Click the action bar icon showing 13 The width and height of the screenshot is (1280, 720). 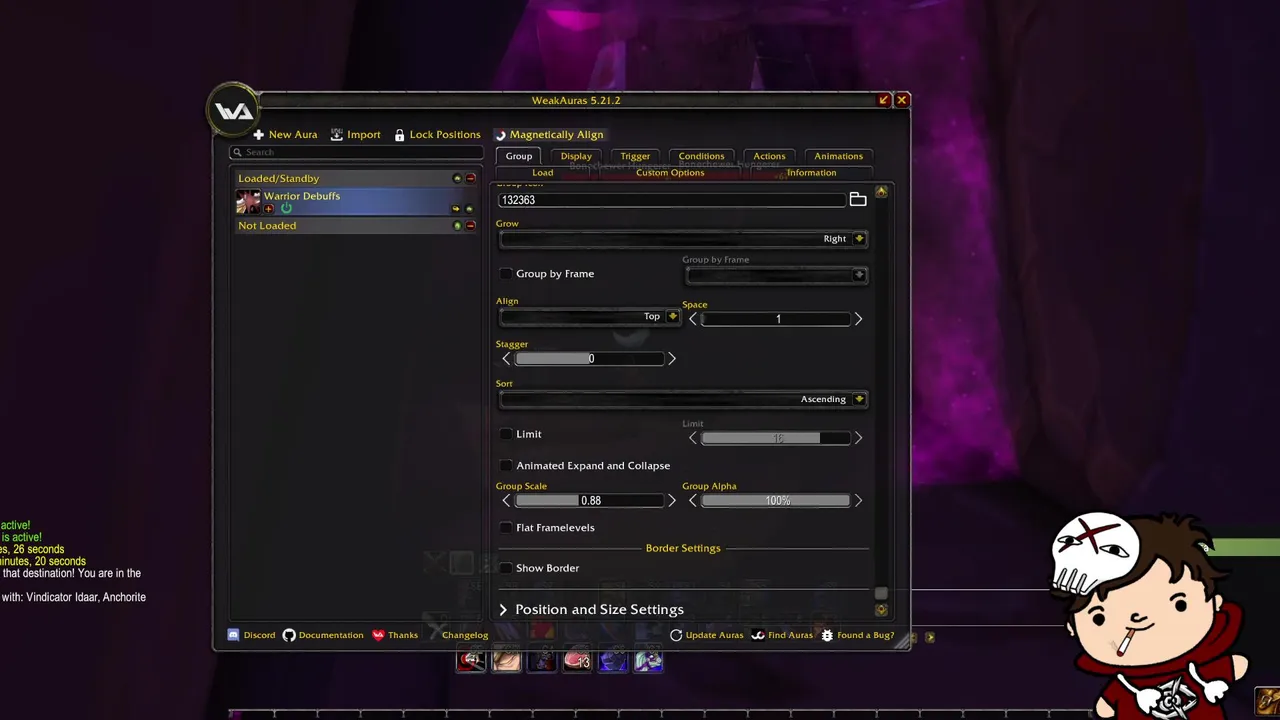tap(577, 660)
